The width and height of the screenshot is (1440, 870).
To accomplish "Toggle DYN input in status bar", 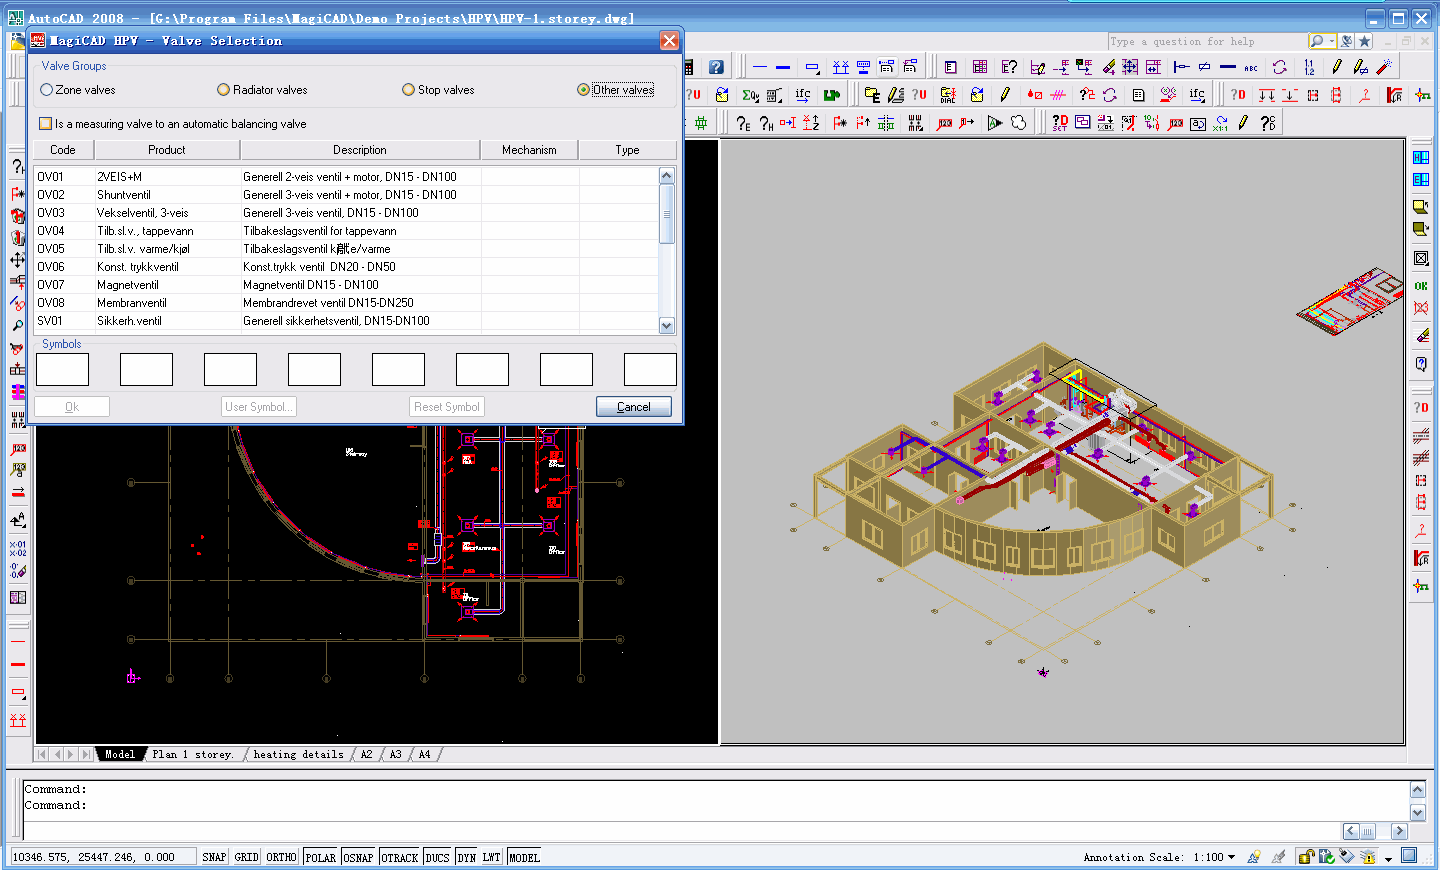I will click(x=467, y=857).
